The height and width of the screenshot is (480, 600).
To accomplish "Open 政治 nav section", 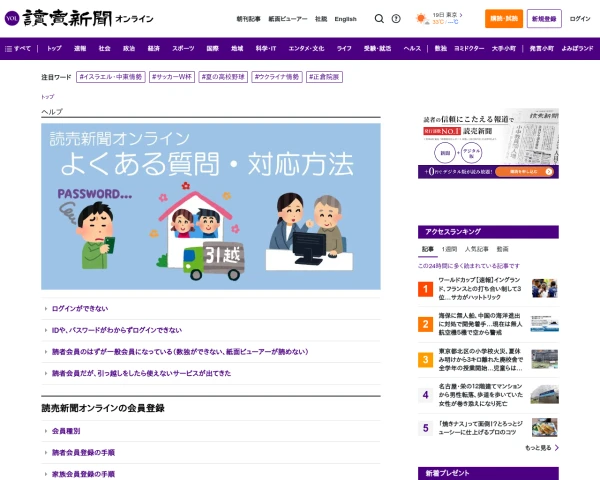I will 129,48.
